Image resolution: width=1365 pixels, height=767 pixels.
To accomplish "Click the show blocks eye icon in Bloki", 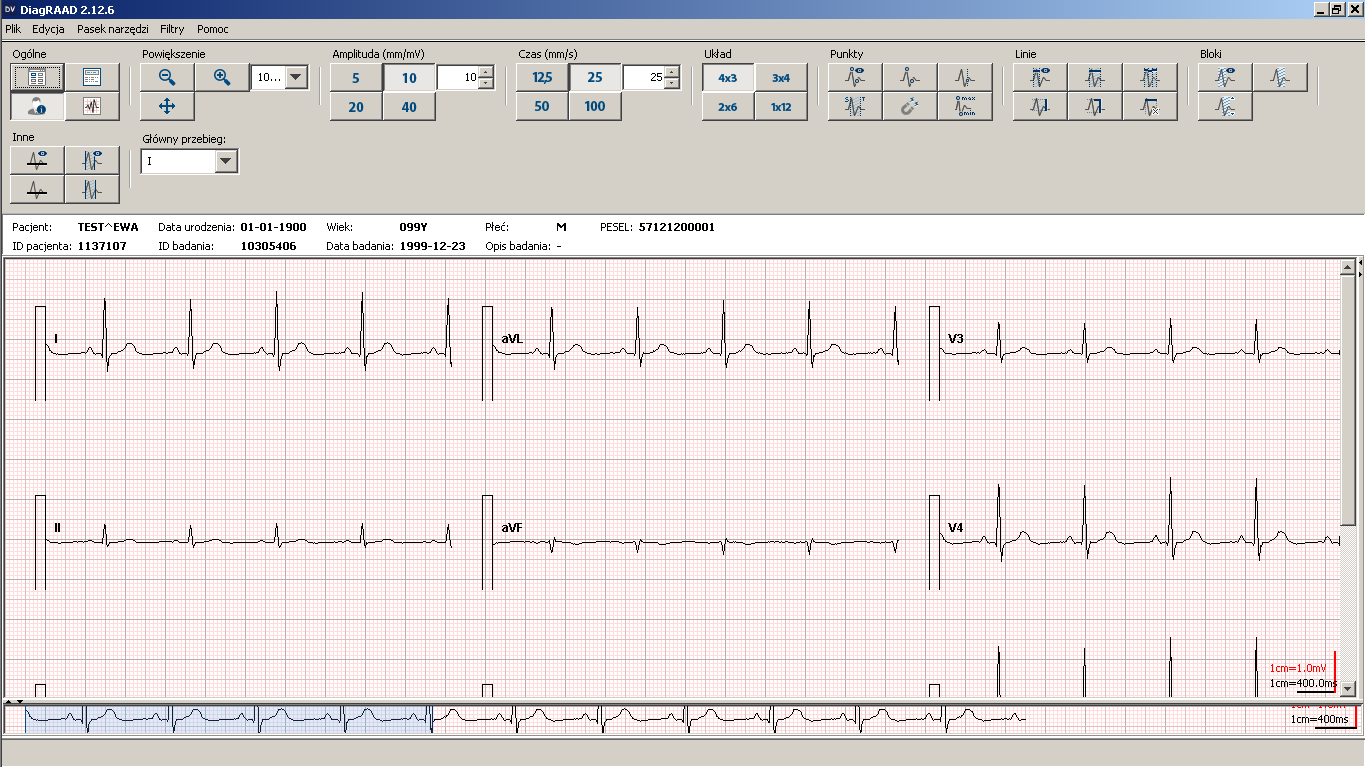I will [x=1225, y=77].
